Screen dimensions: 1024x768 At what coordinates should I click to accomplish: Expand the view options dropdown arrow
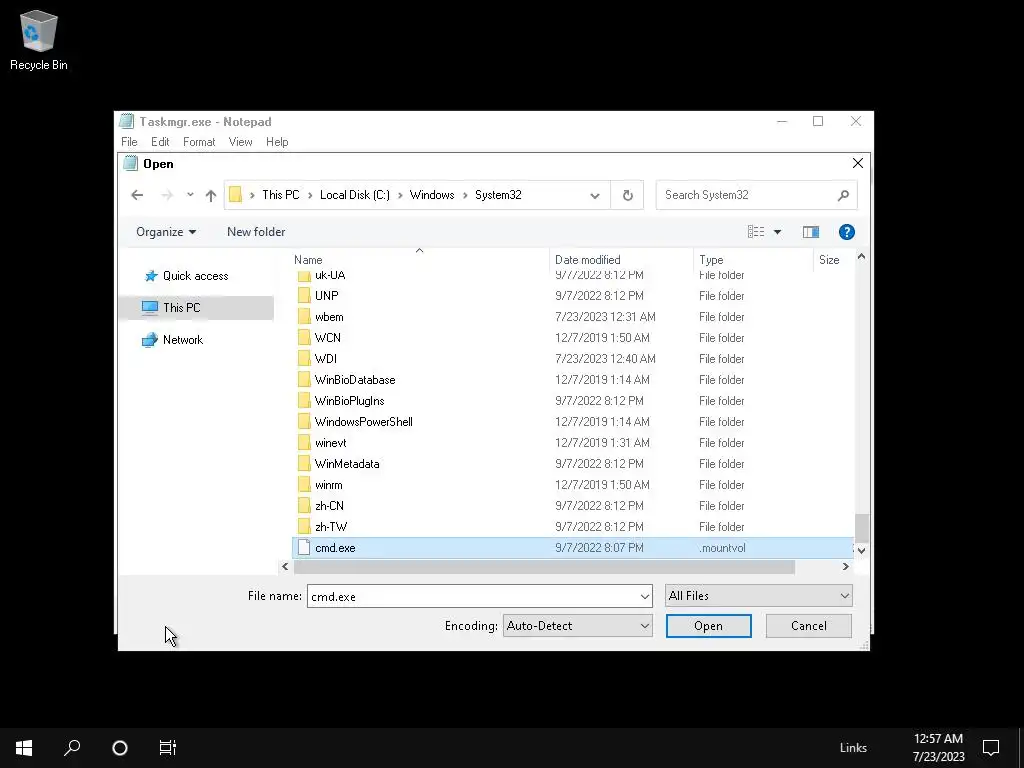click(x=777, y=232)
